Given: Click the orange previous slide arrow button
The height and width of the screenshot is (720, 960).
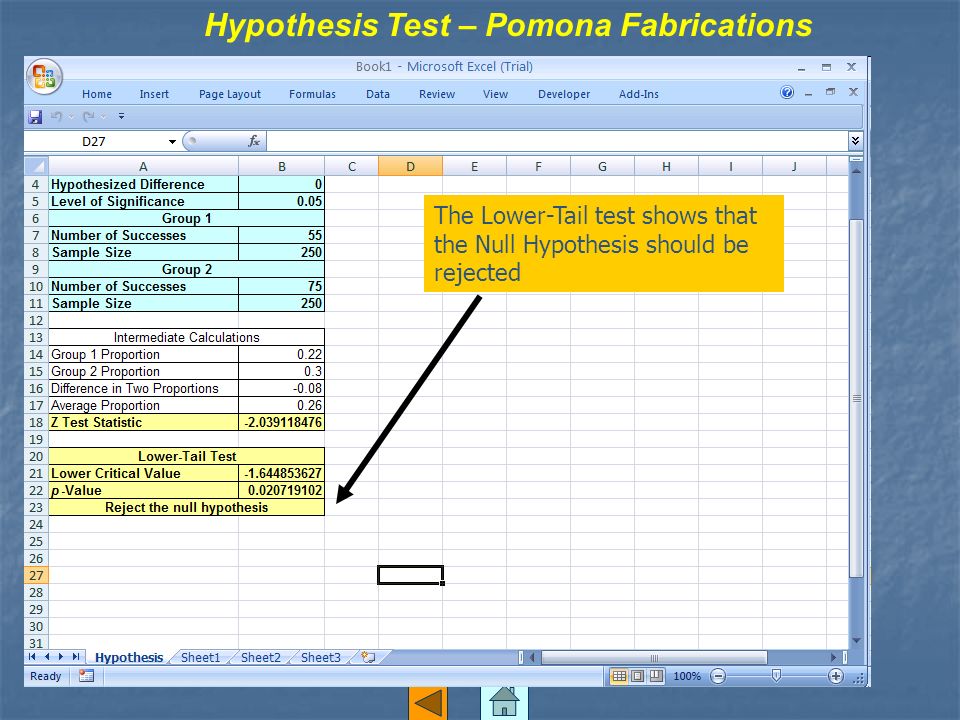Looking at the screenshot, I should 428,703.
